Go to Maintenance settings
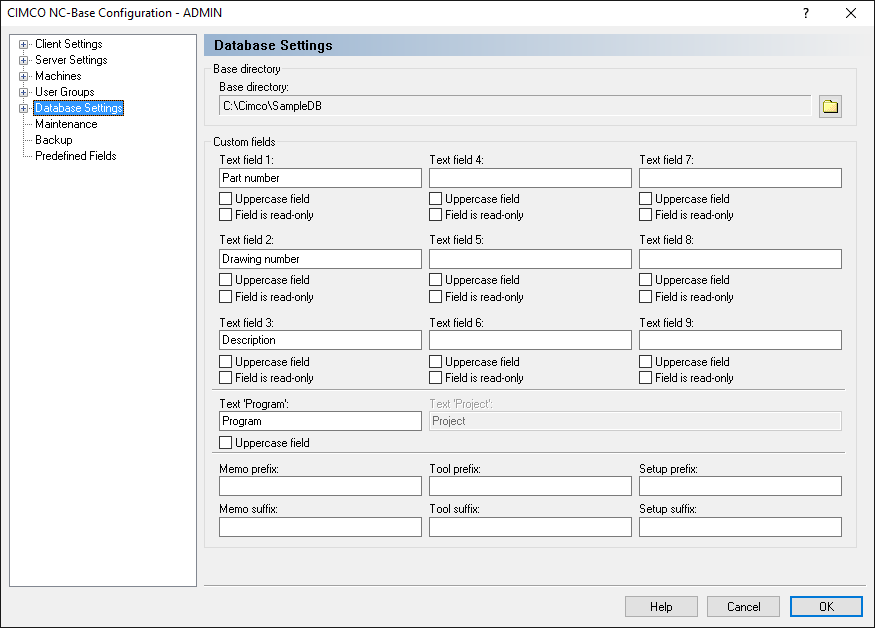The width and height of the screenshot is (875, 628). (66, 124)
